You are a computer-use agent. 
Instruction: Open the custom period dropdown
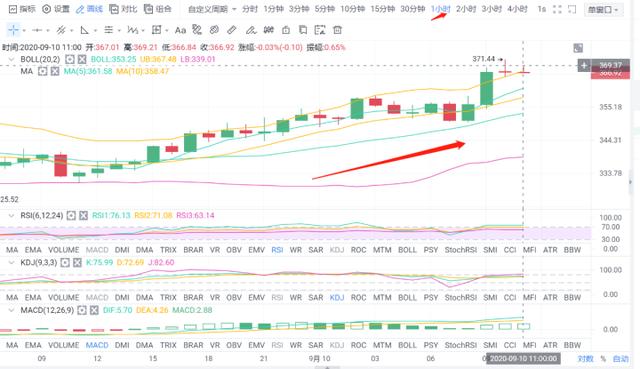[212, 9]
